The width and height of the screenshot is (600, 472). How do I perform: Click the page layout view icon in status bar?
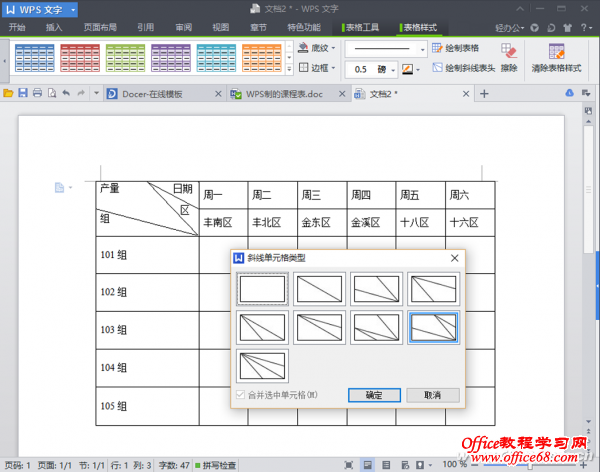pyautogui.click(x=367, y=465)
